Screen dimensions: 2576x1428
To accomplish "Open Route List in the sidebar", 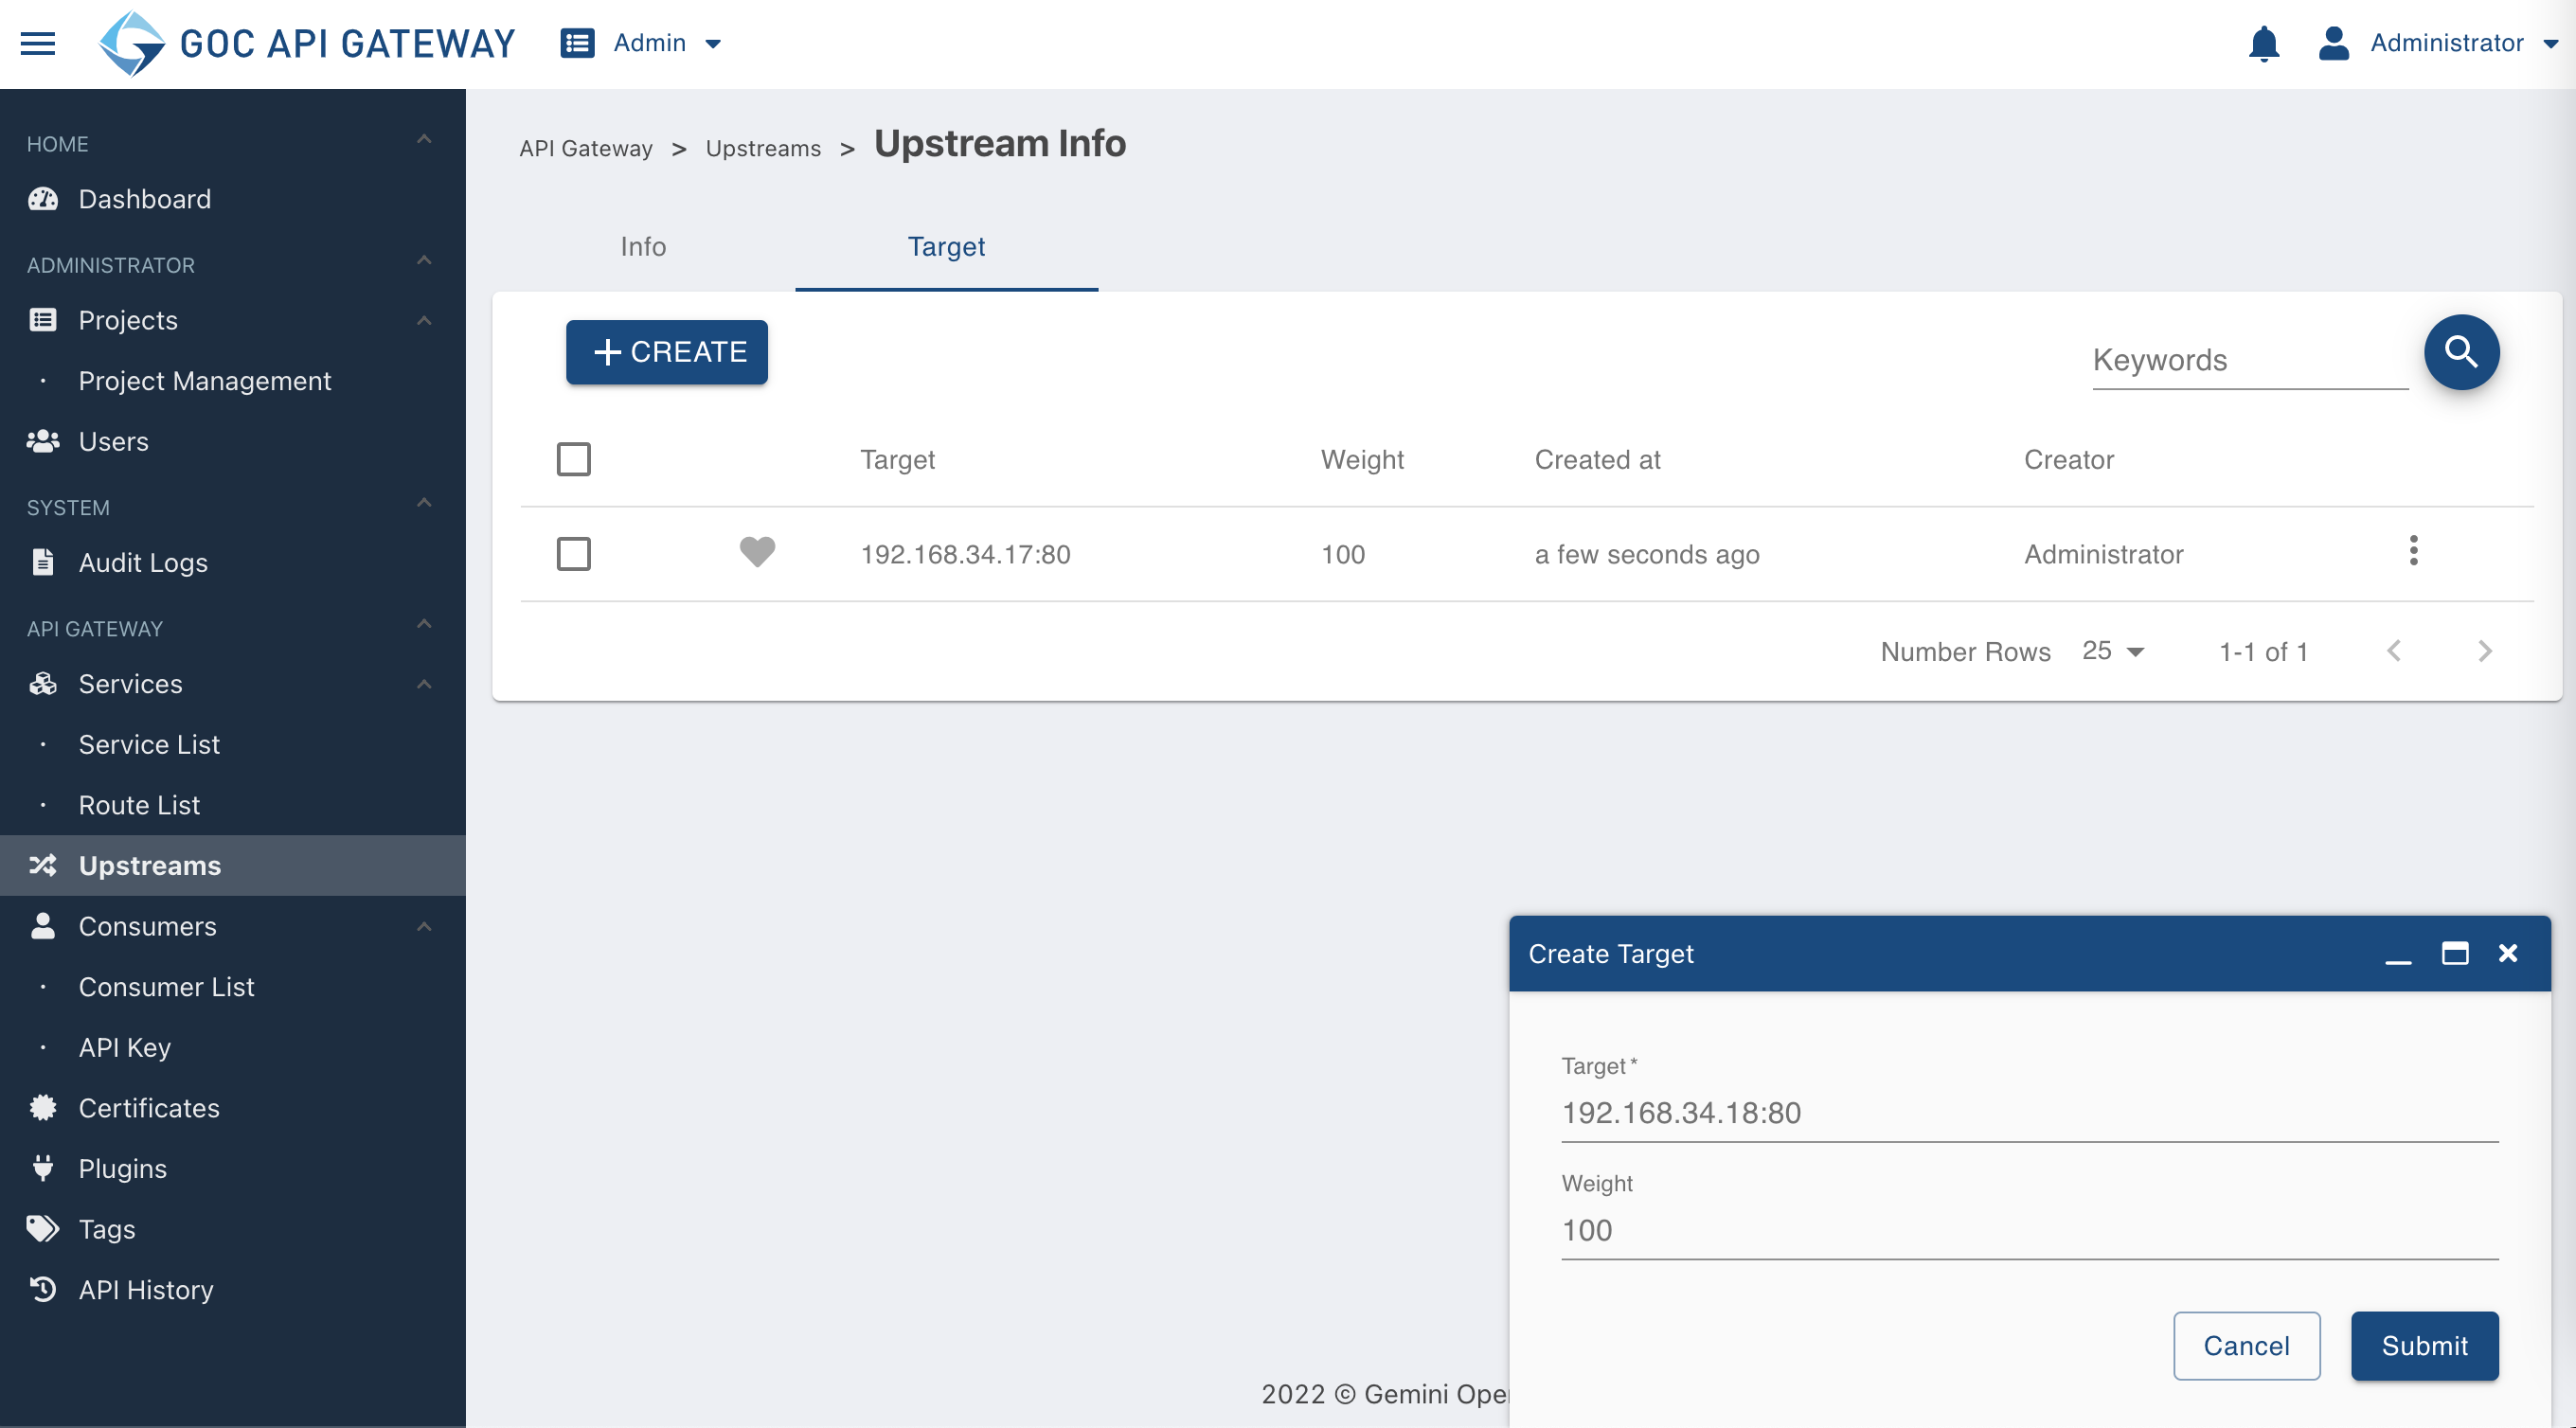I will point(139,805).
